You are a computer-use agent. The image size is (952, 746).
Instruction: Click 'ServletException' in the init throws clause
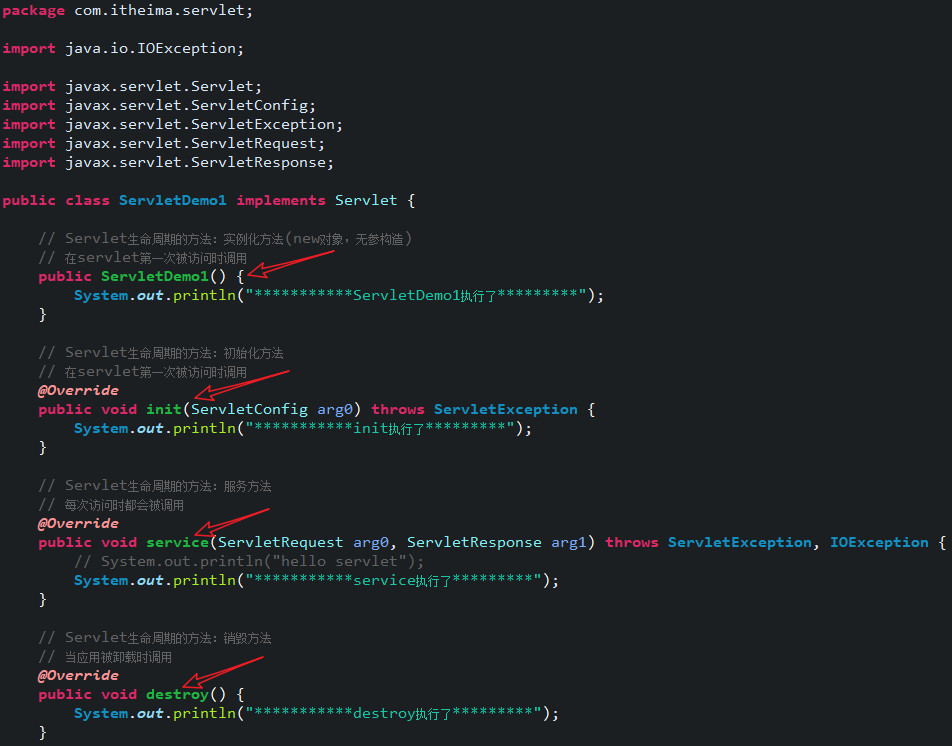pyautogui.click(x=505, y=409)
